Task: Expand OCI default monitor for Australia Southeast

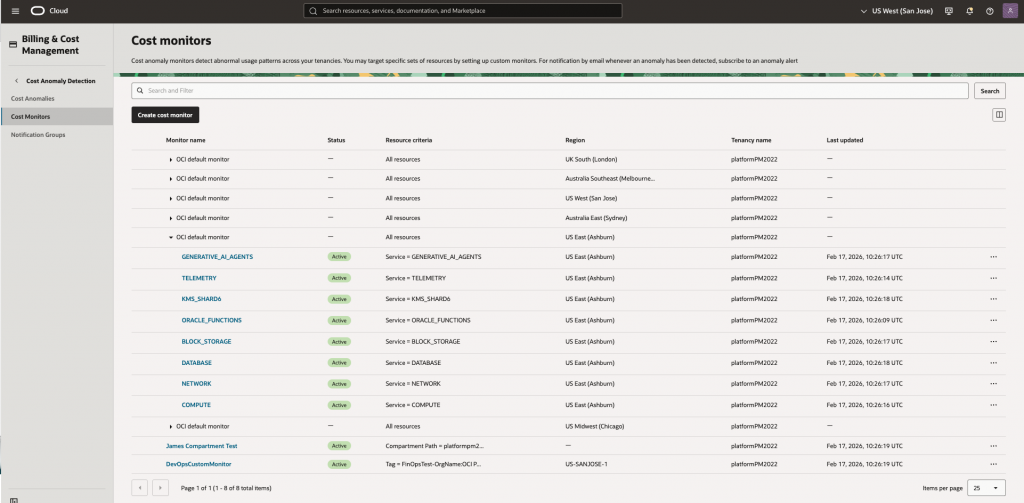Action: click(x=171, y=179)
